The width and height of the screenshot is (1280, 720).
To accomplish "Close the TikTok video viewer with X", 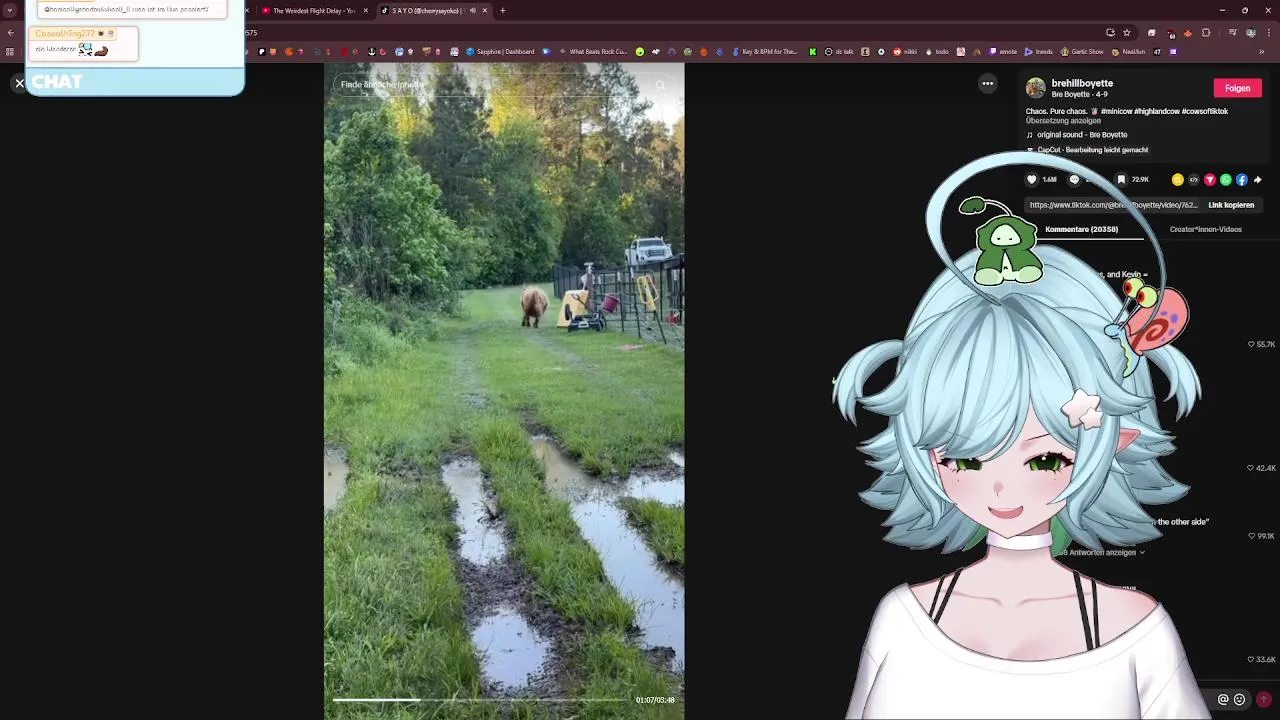I will click(x=19, y=83).
